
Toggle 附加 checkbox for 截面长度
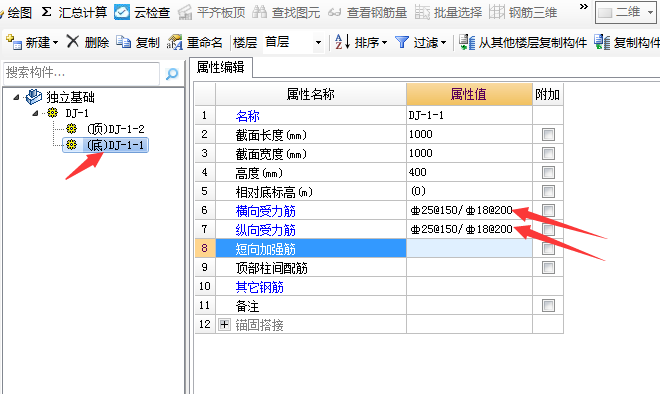(548, 135)
